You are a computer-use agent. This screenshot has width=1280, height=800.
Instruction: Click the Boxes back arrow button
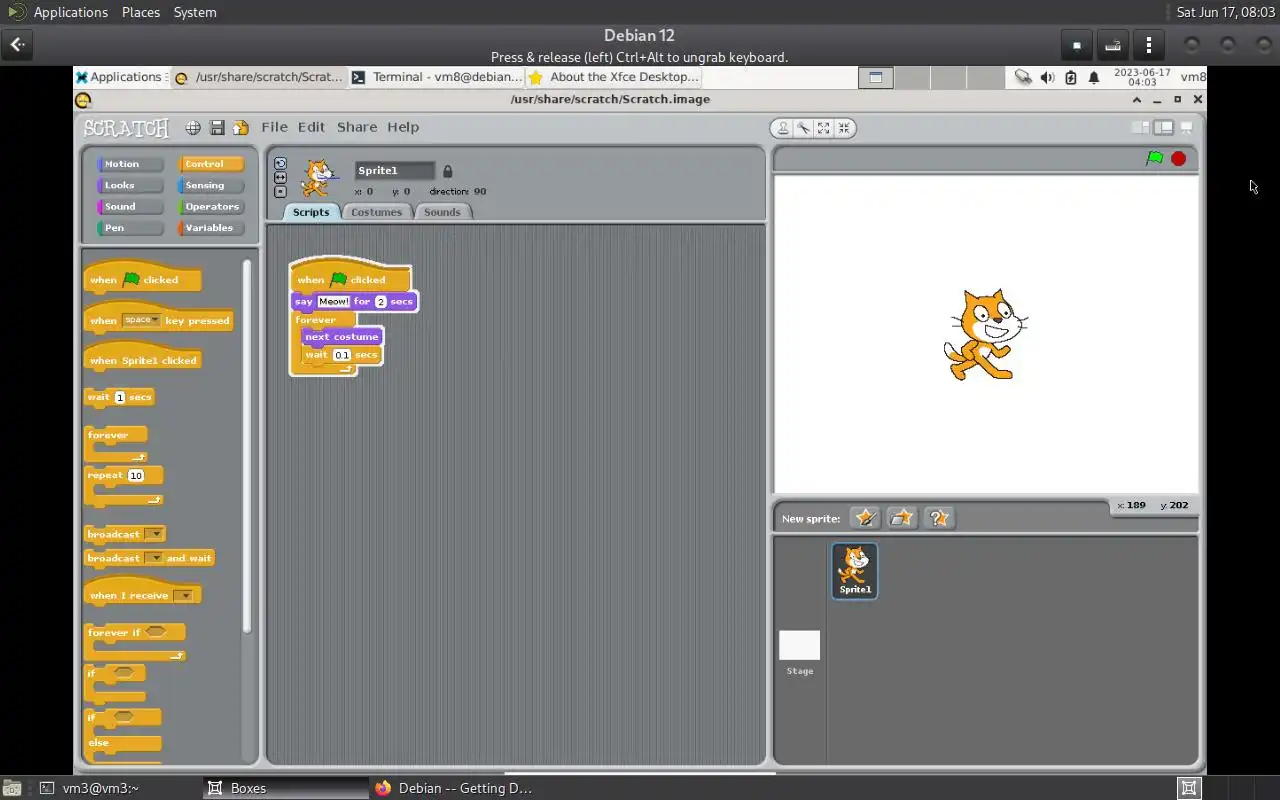point(18,44)
